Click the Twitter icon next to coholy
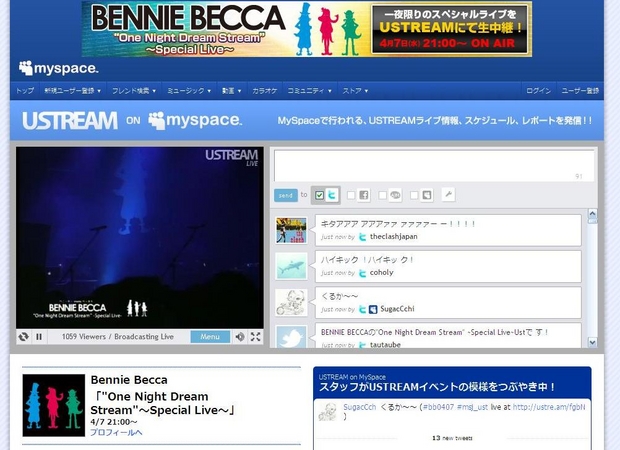 [x=362, y=273]
